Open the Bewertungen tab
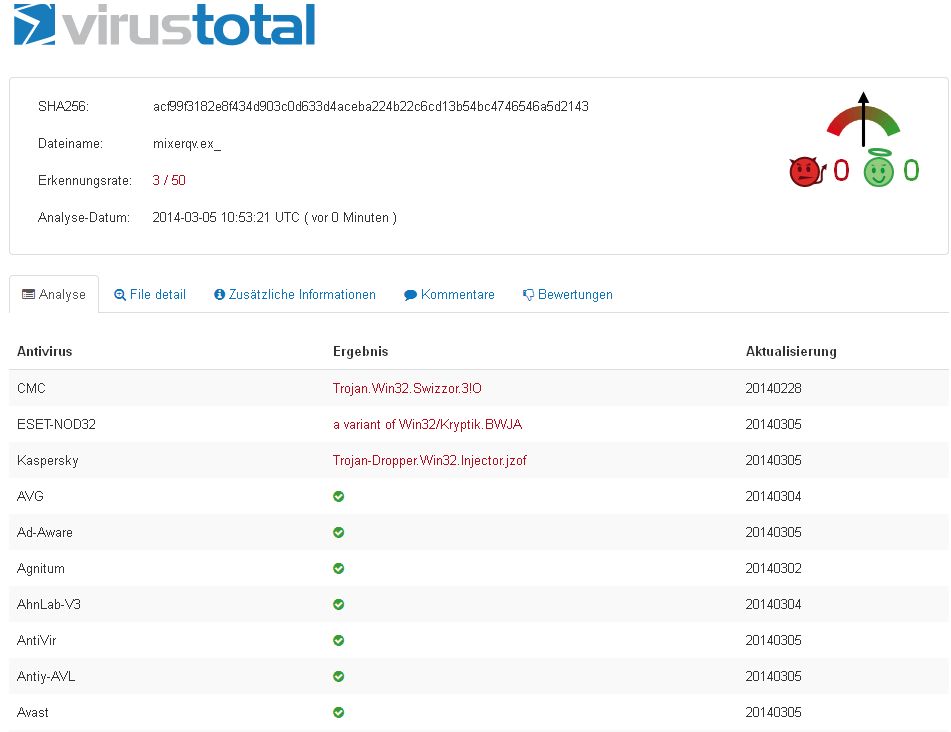 point(568,294)
